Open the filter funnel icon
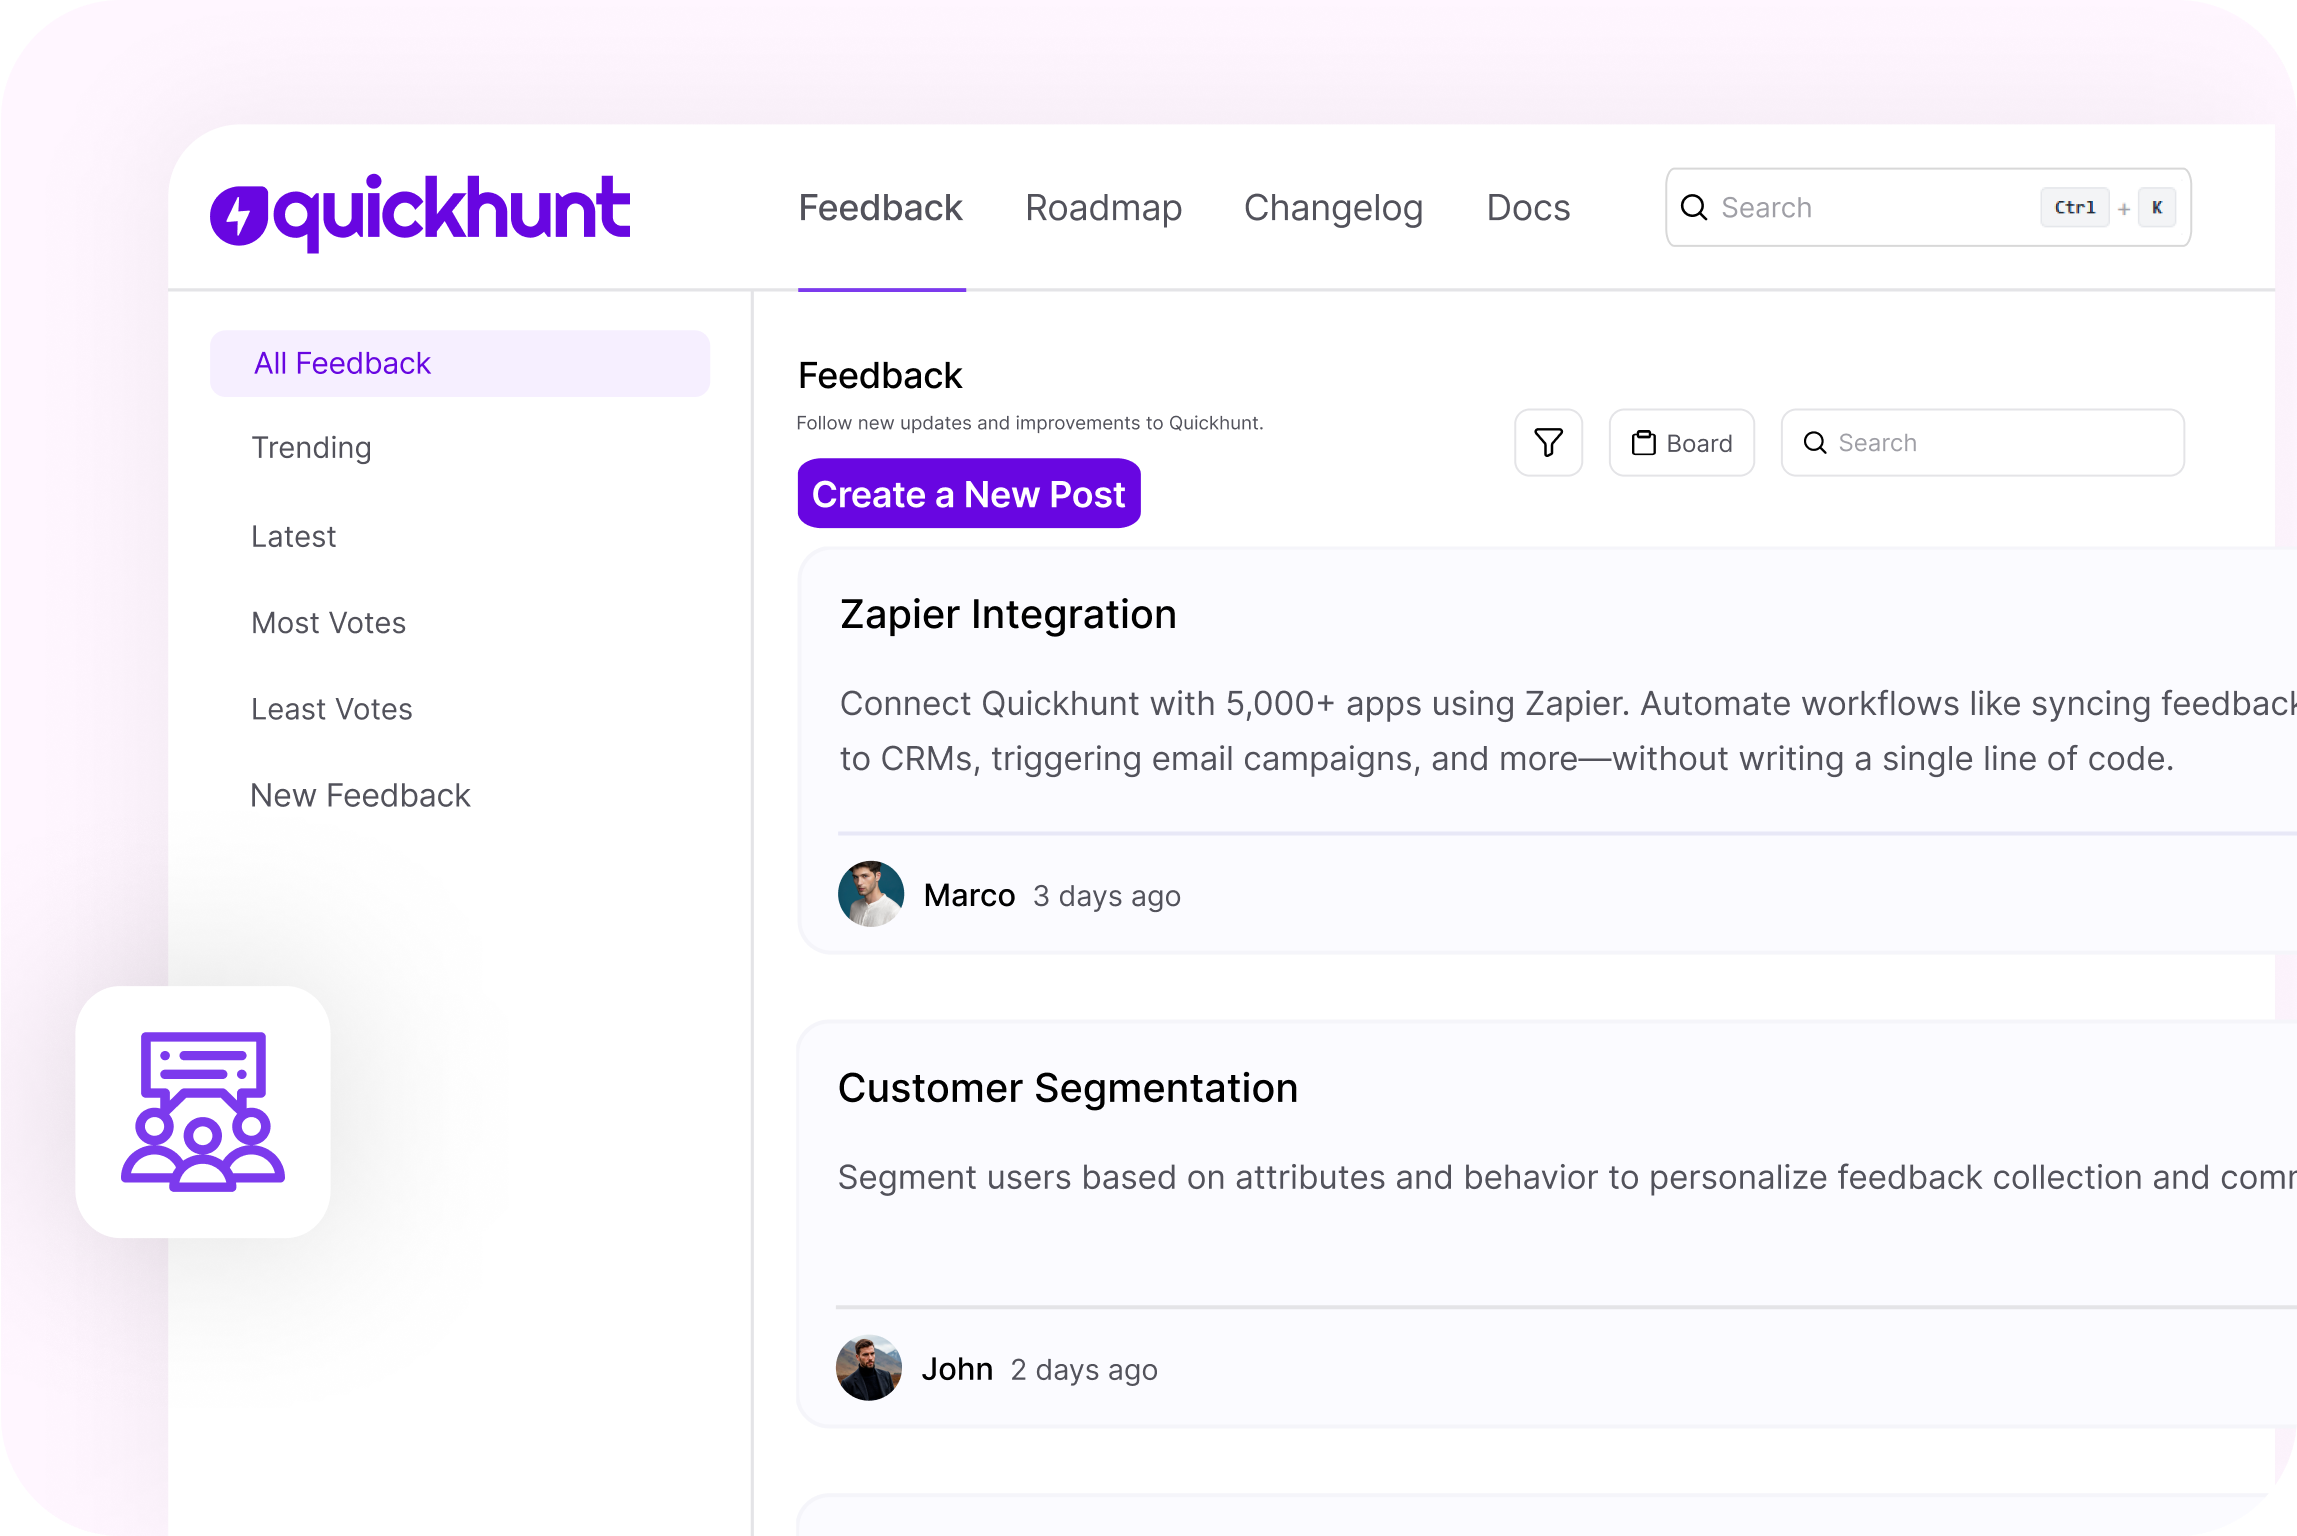Image resolution: width=2297 pixels, height=1536 pixels. [1548, 442]
